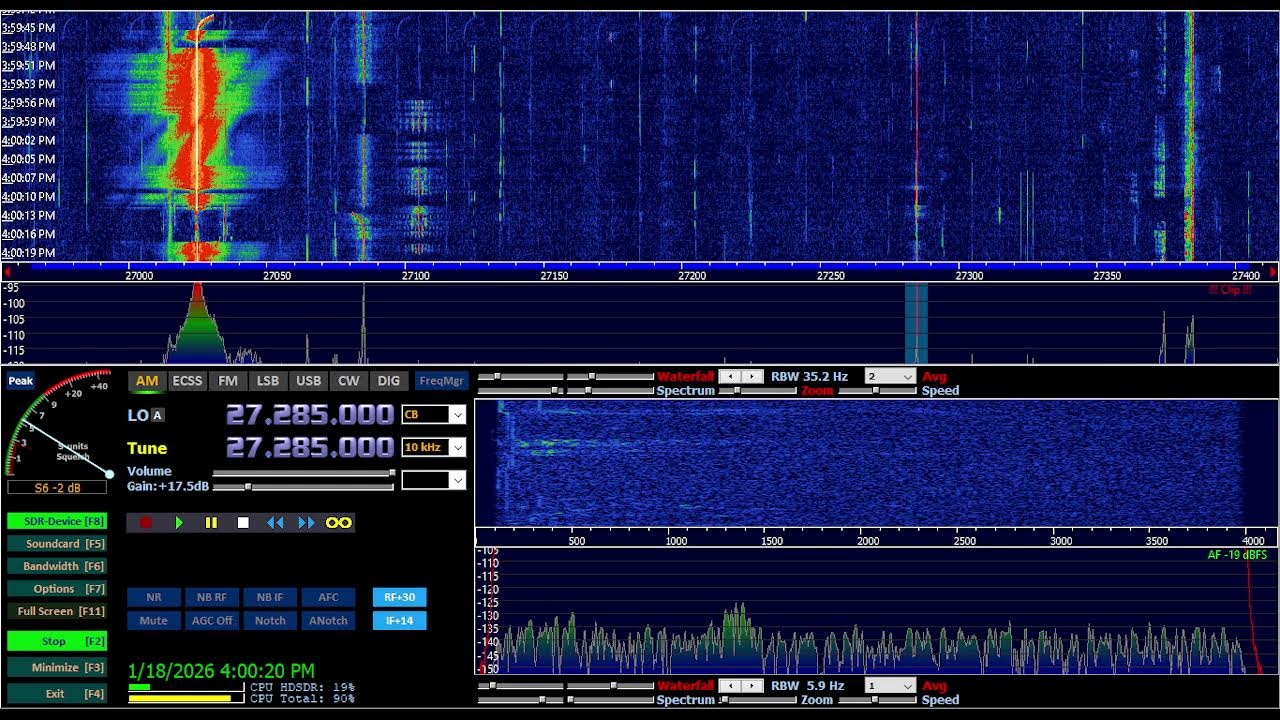
Task: Toggle NB IF noise blanker
Action: click(270, 597)
